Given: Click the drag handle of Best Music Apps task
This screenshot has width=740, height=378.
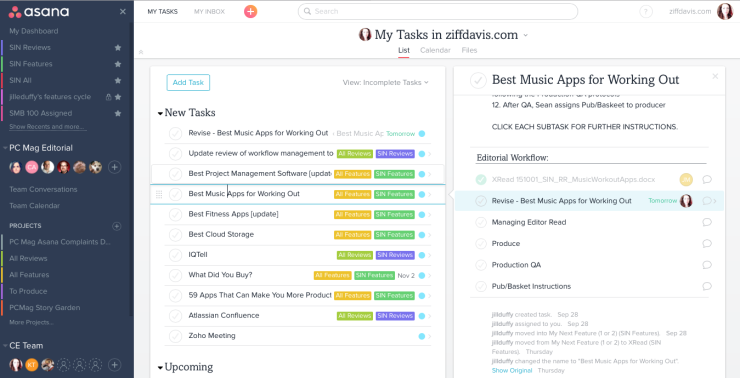Looking at the screenshot, I should click(159, 194).
